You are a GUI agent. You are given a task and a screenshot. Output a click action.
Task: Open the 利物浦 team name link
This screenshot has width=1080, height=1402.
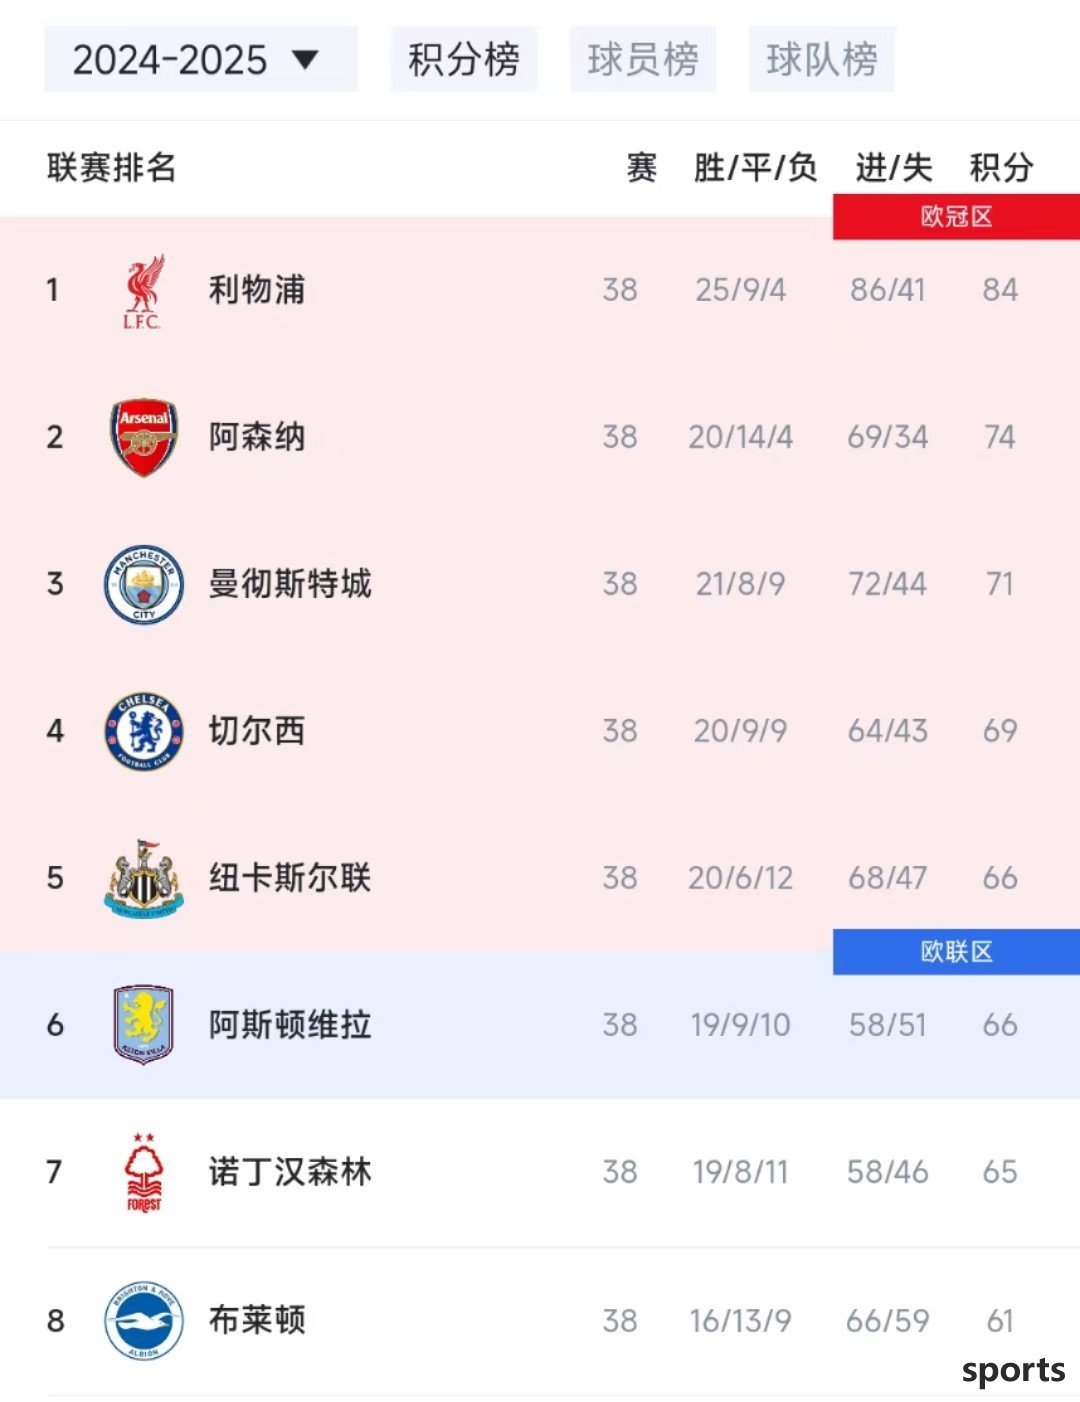pos(257,290)
